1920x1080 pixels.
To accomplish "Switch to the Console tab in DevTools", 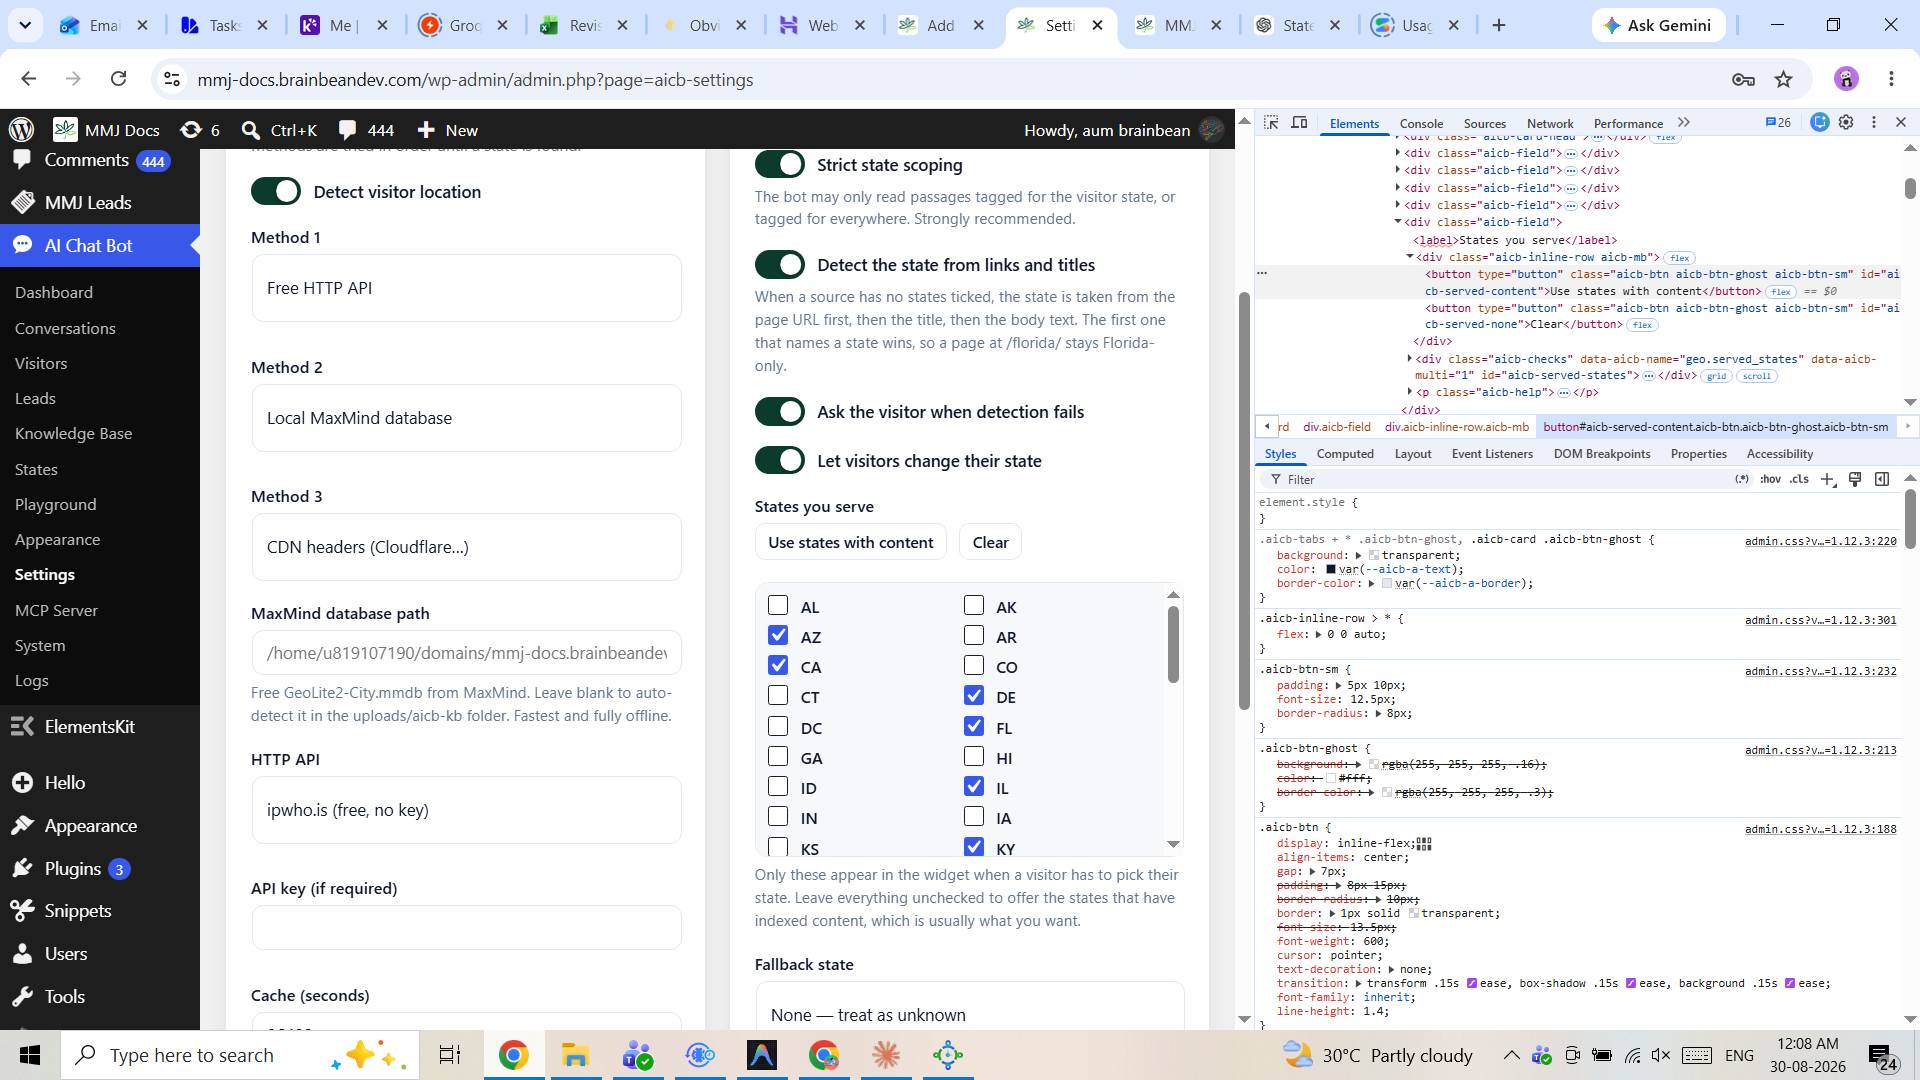I will (1421, 123).
